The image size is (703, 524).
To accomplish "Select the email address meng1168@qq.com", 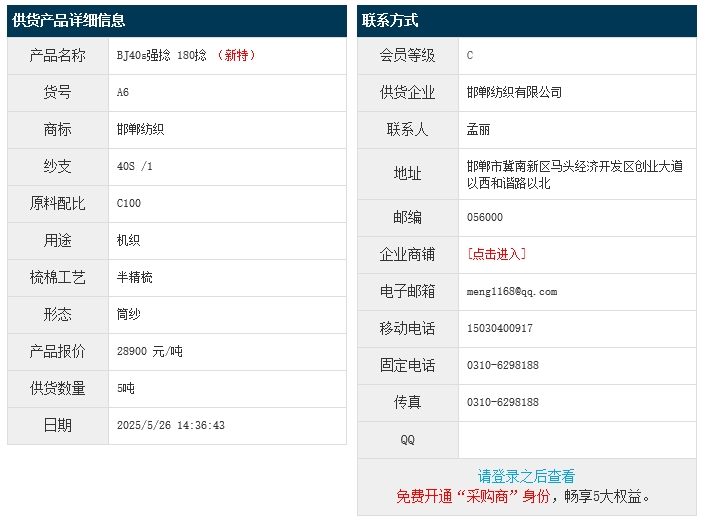I will 511,291.
